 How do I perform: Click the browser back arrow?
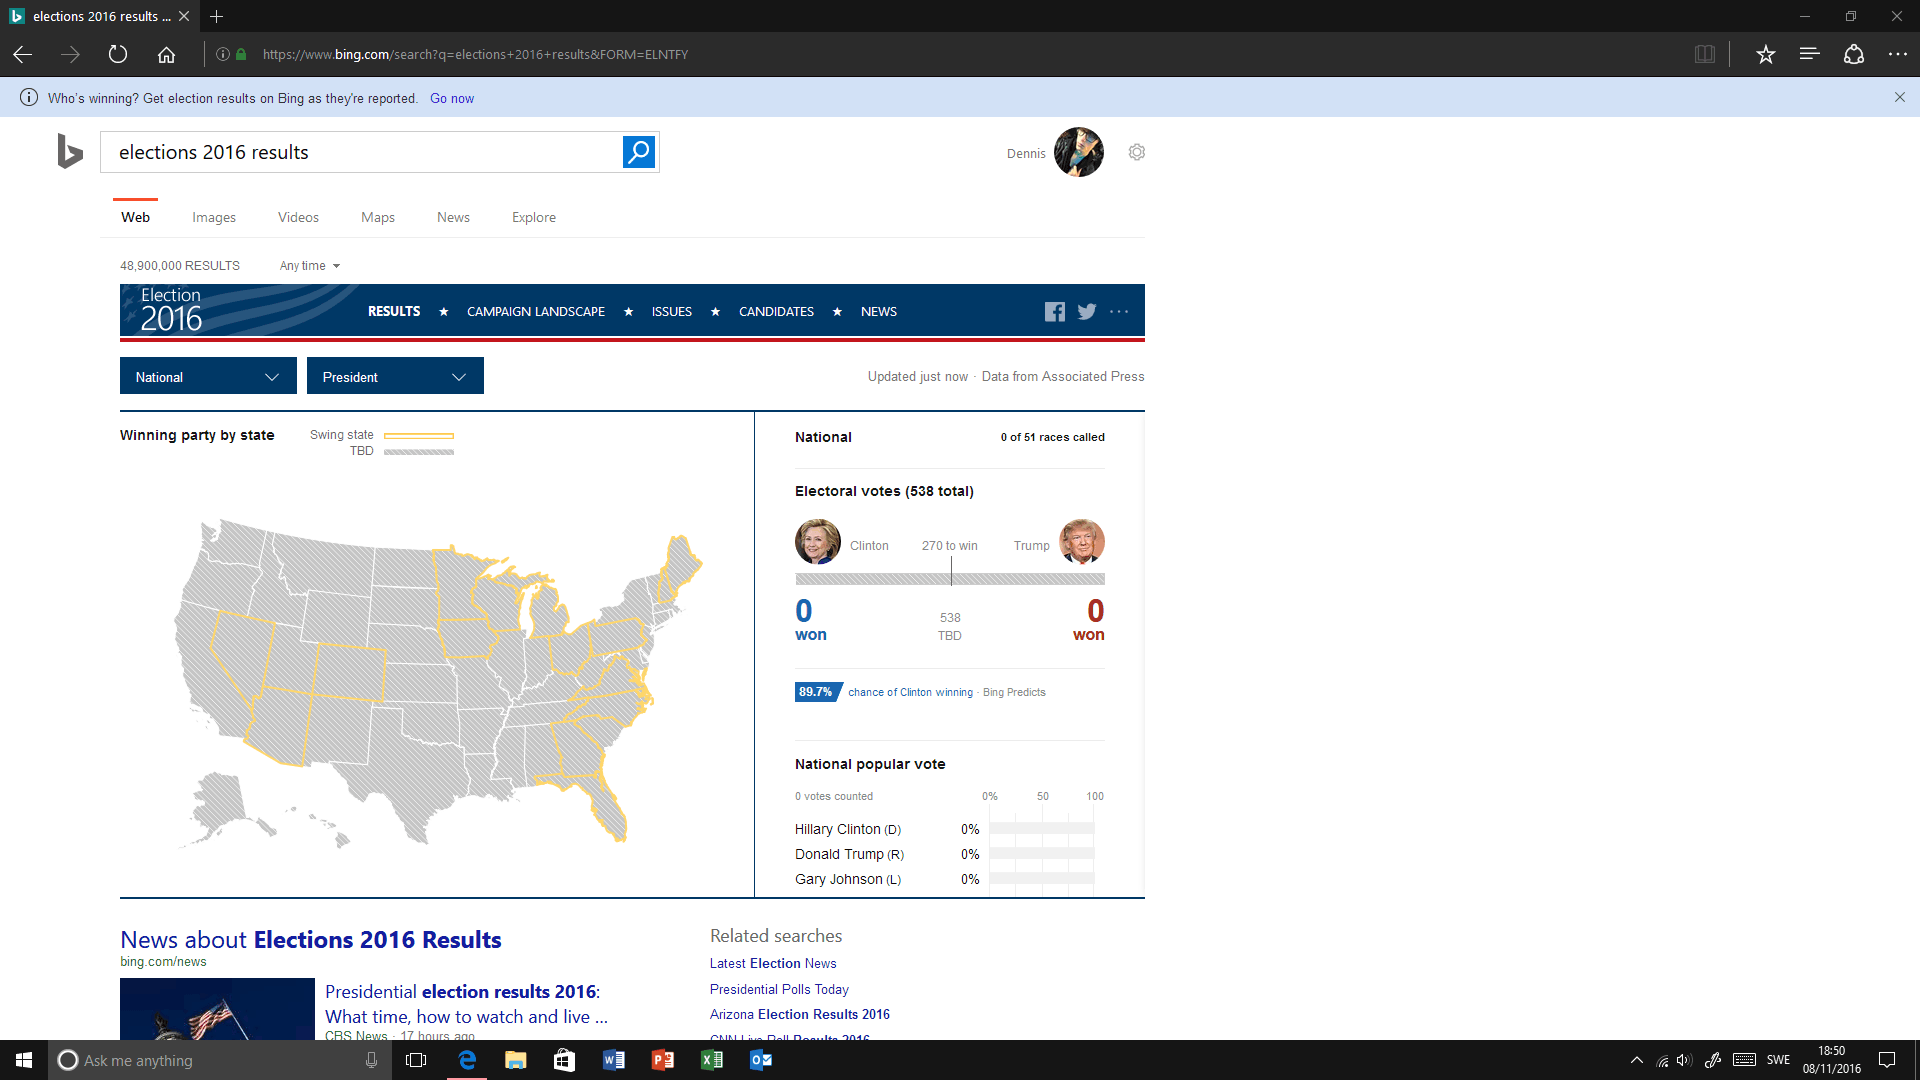[23, 55]
